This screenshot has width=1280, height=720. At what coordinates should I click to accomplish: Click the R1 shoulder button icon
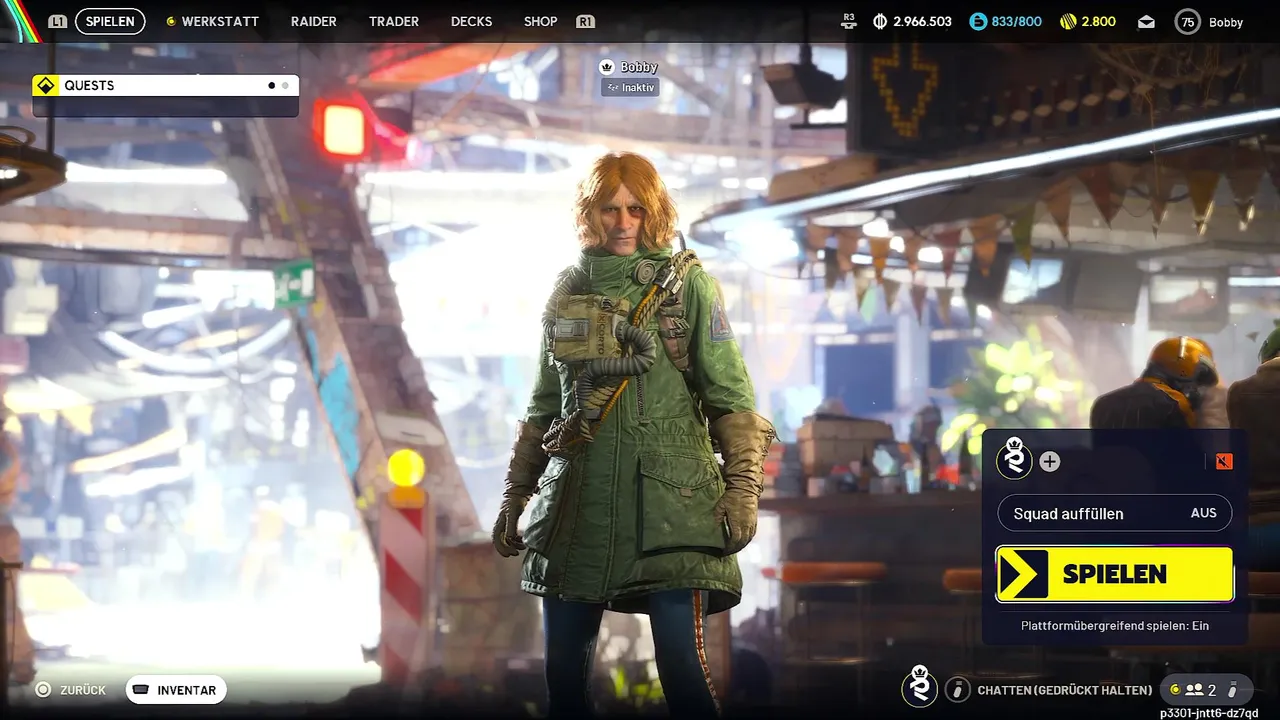586,21
